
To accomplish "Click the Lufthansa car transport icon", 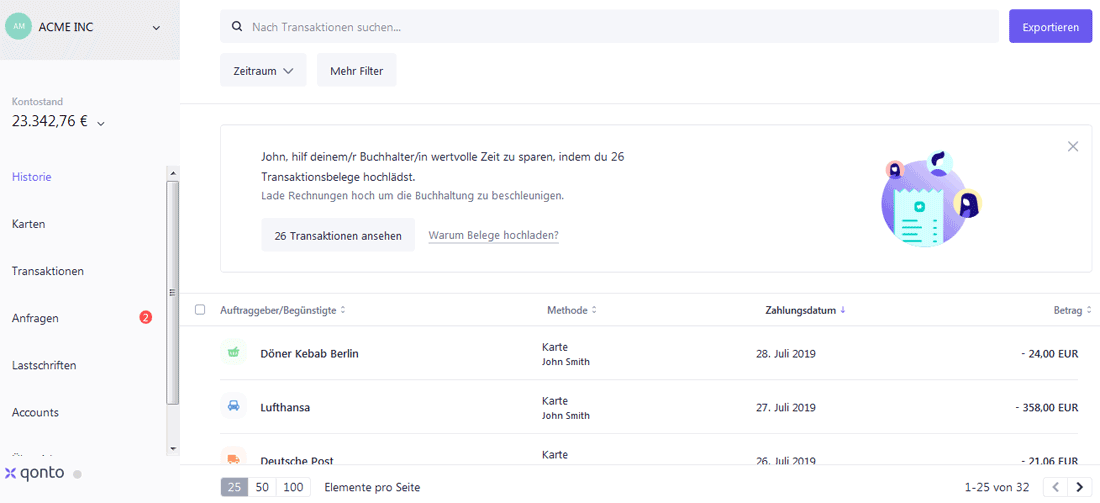I will tap(233, 407).
